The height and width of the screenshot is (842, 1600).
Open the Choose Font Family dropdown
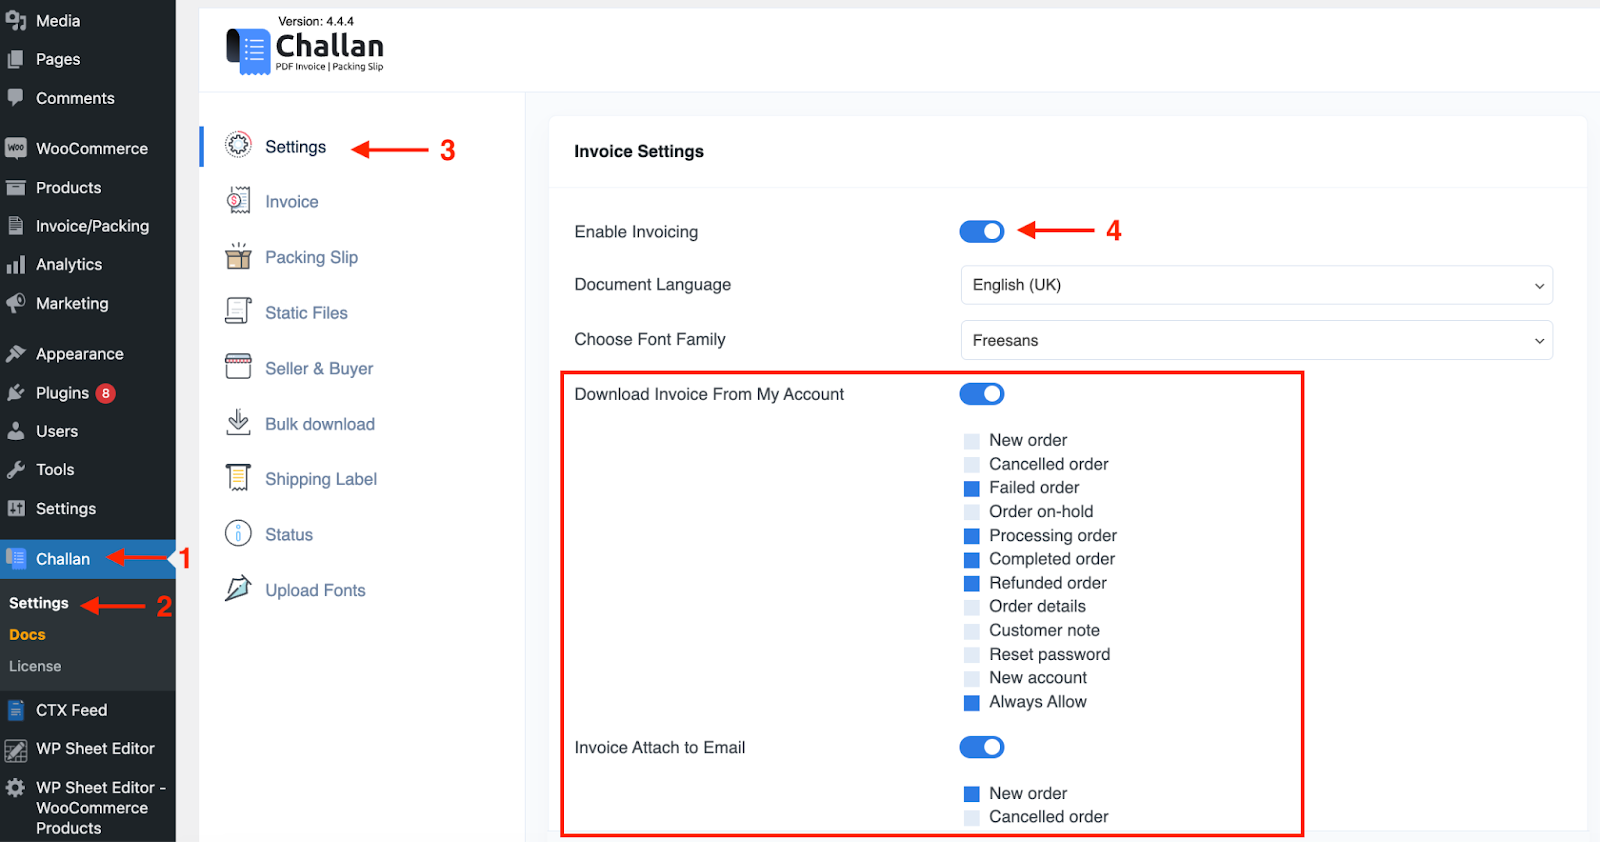click(1256, 340)
